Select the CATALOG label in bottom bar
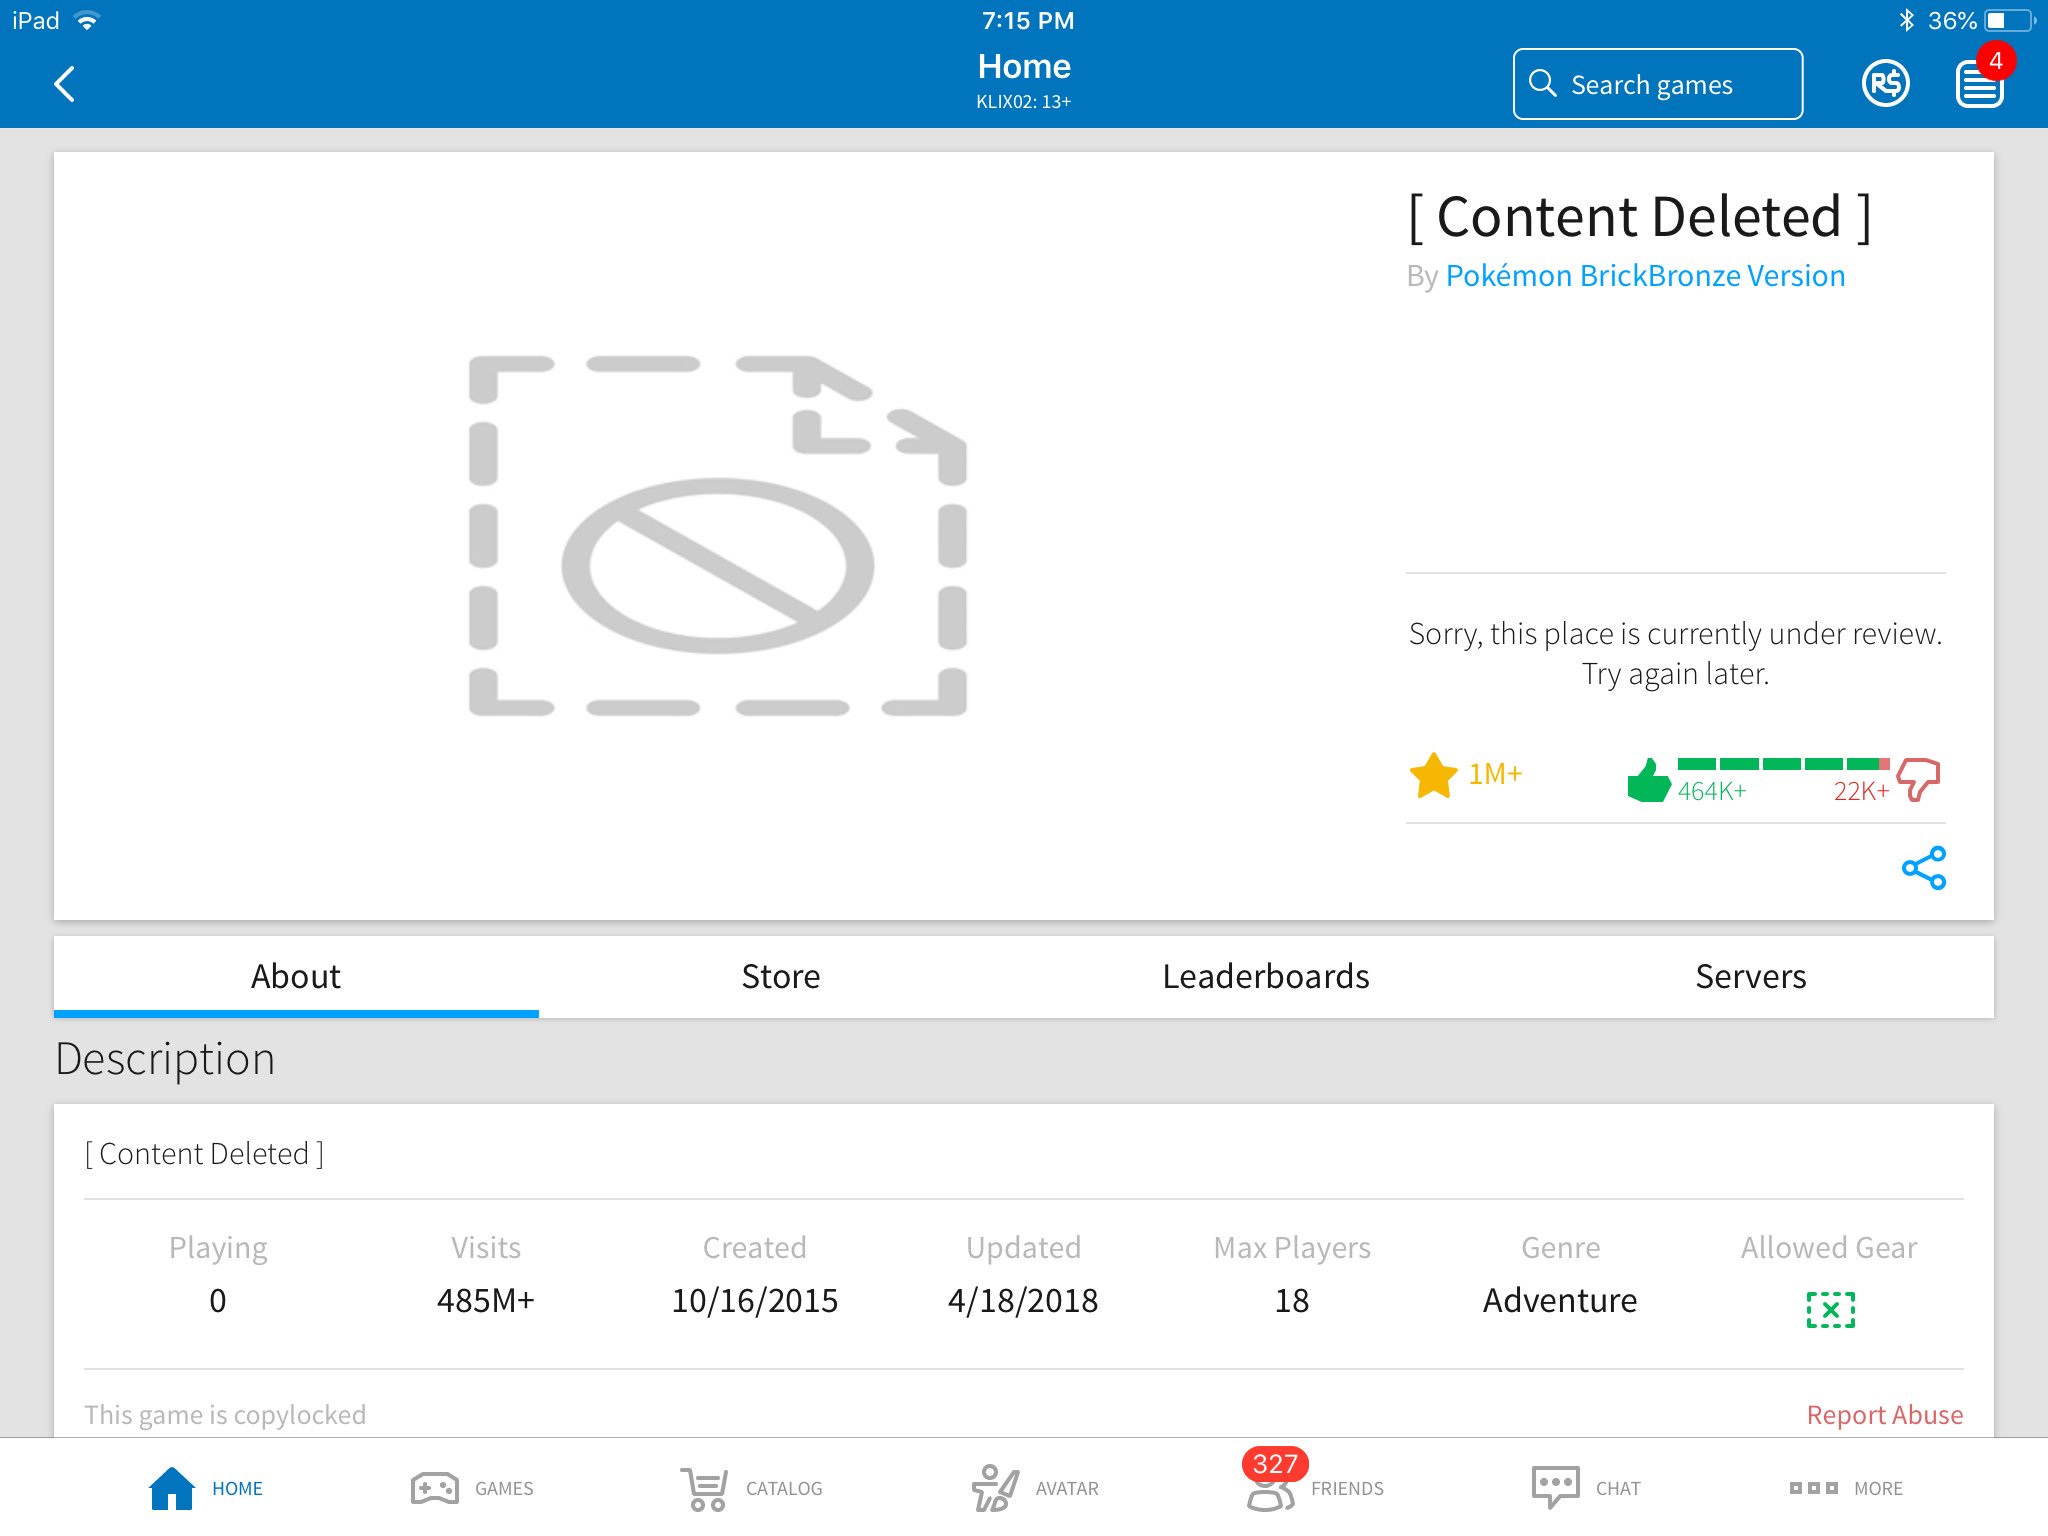Viewport: 2048px width, 1536px height. pos(784,1488)
